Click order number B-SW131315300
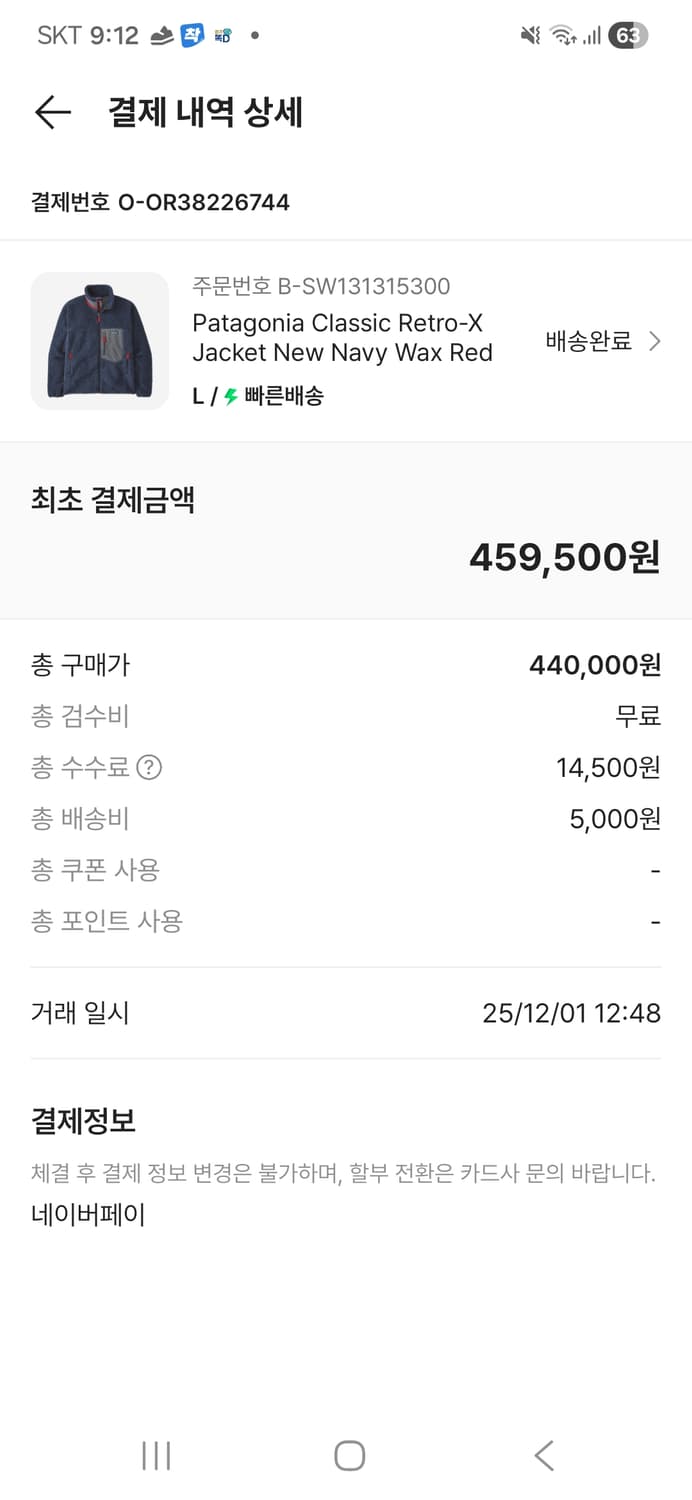Viewport: 692px width, 1500px height. coord(322,286)
